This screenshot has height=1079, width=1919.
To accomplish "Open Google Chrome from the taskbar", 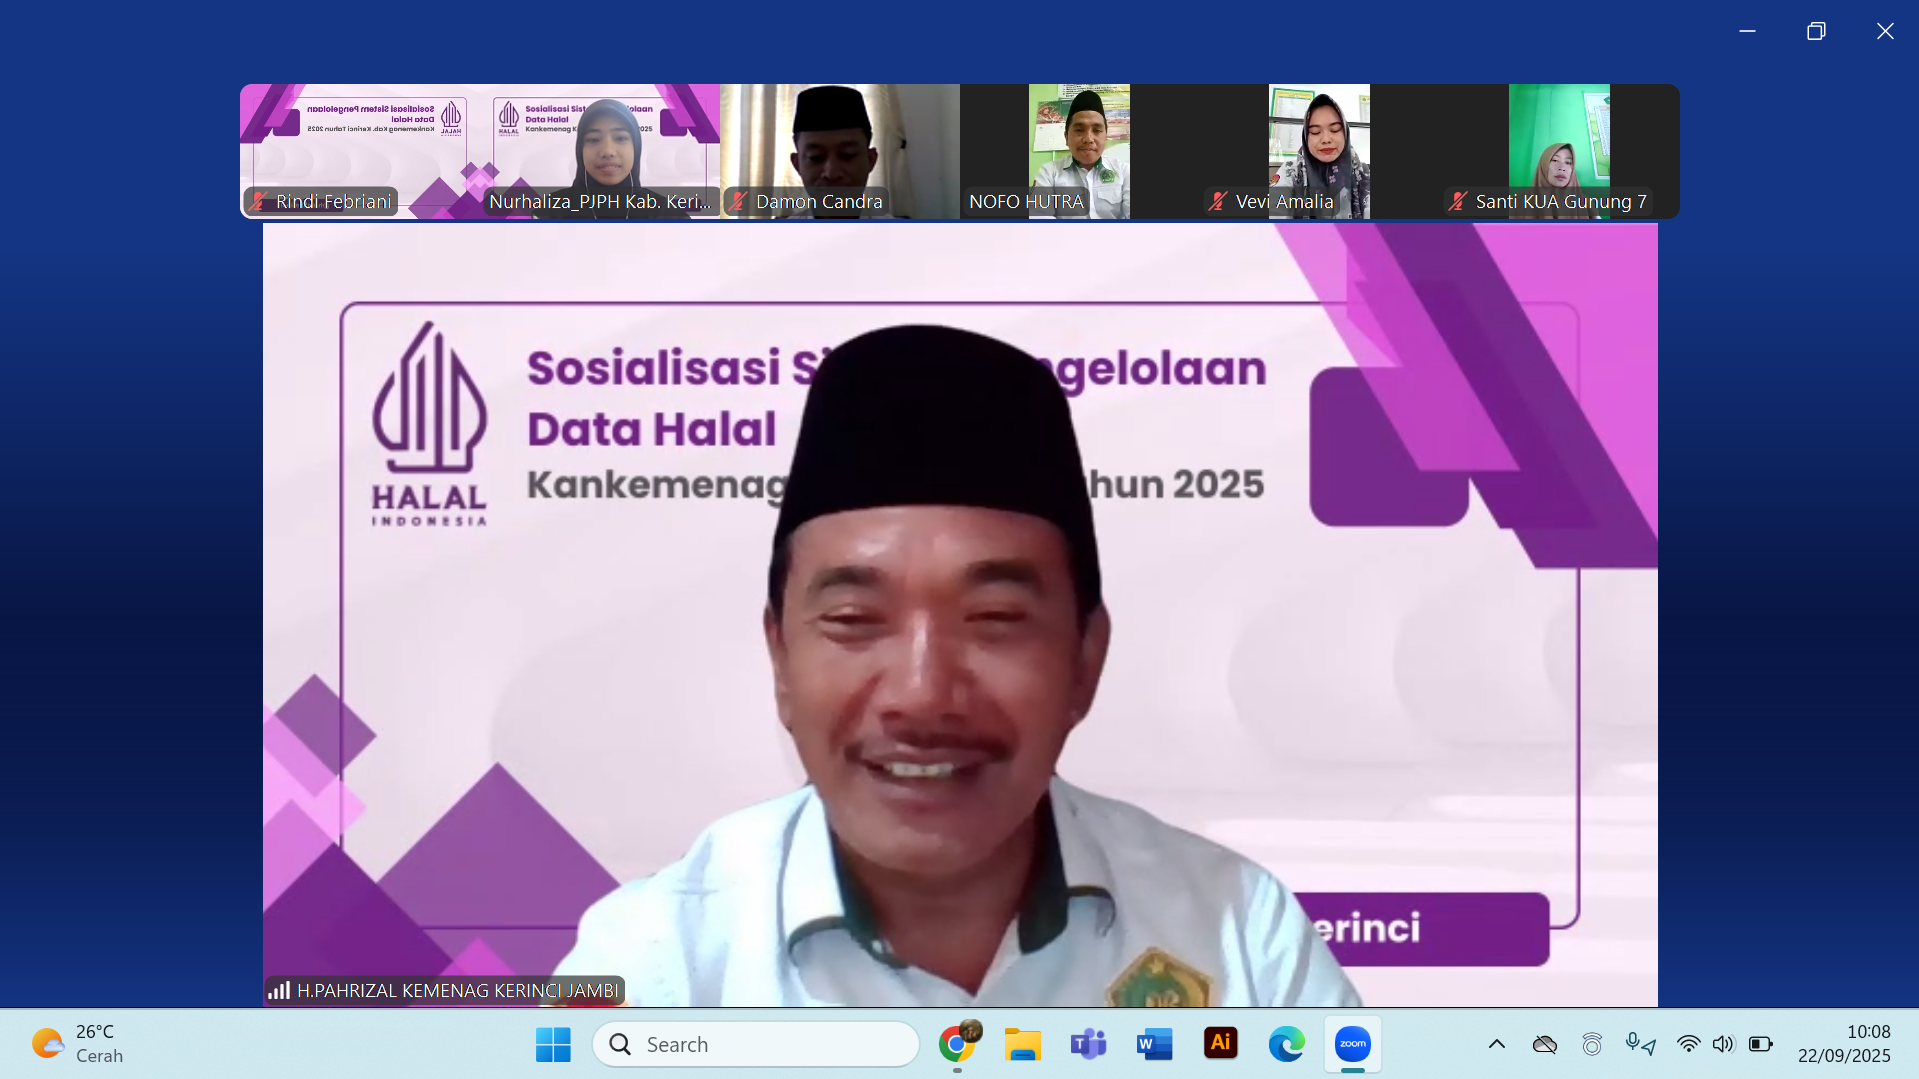I will tap(958, 1044).
